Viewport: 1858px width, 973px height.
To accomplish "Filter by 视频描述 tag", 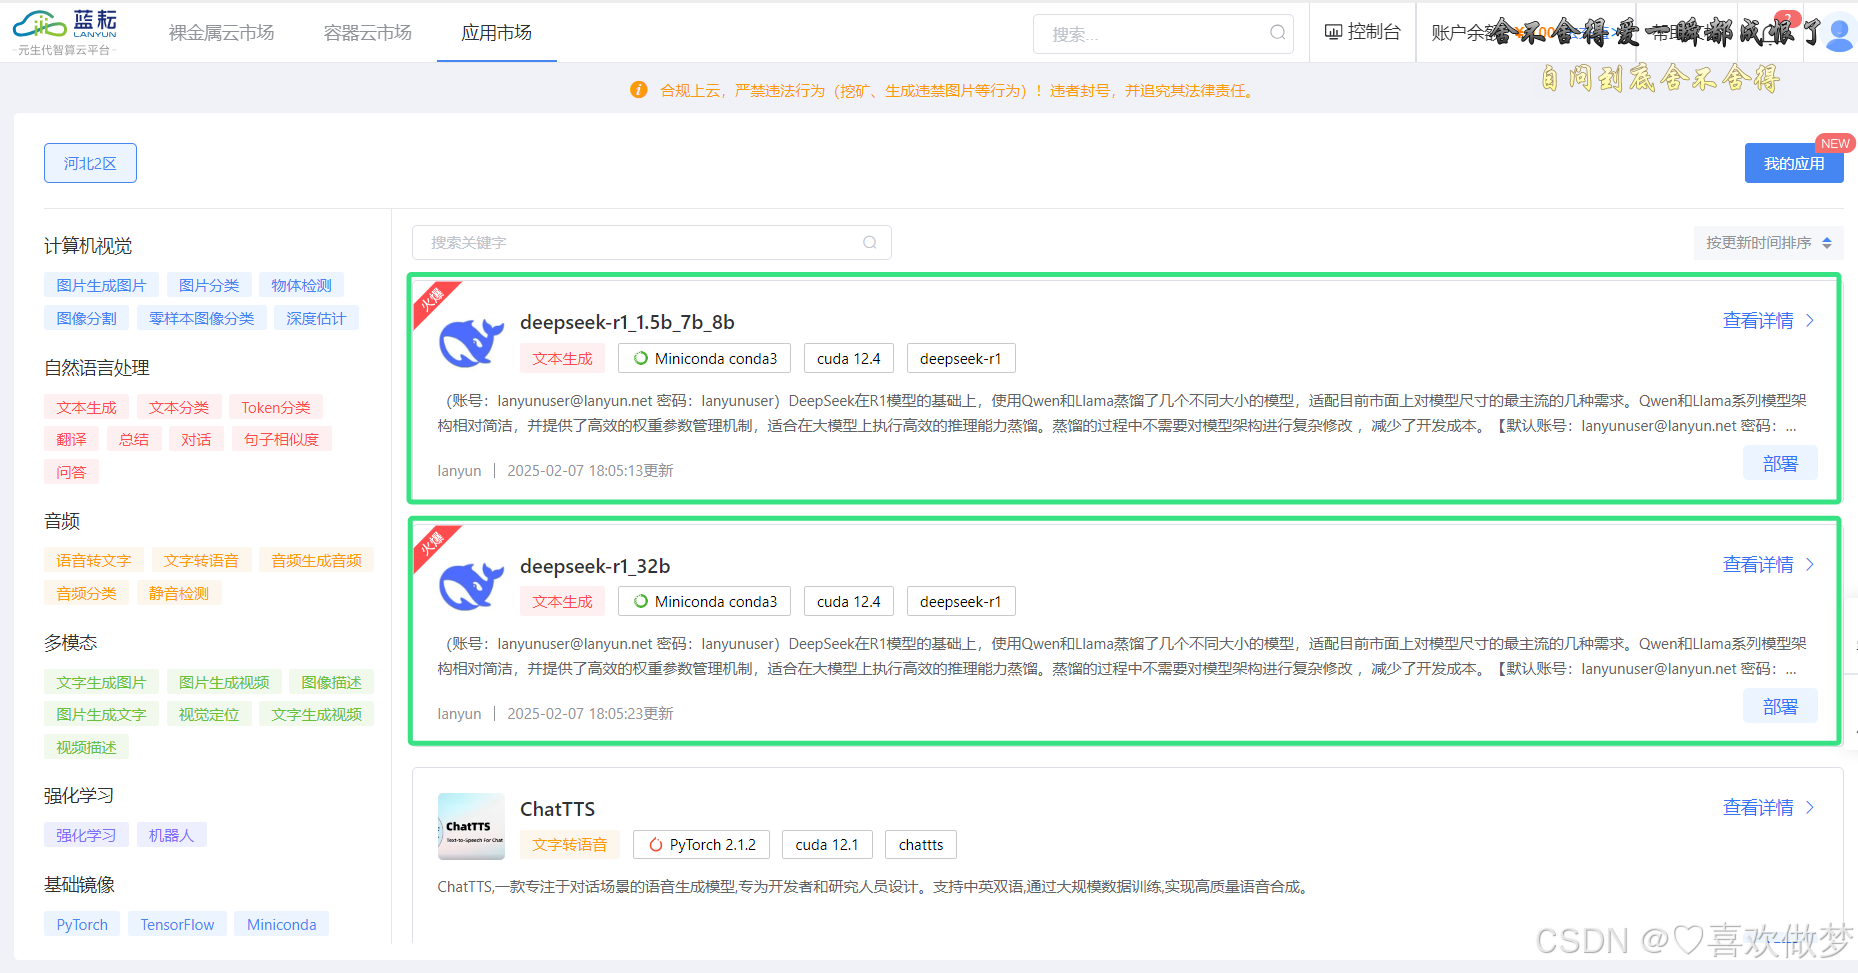I will (x=86, y=748).
